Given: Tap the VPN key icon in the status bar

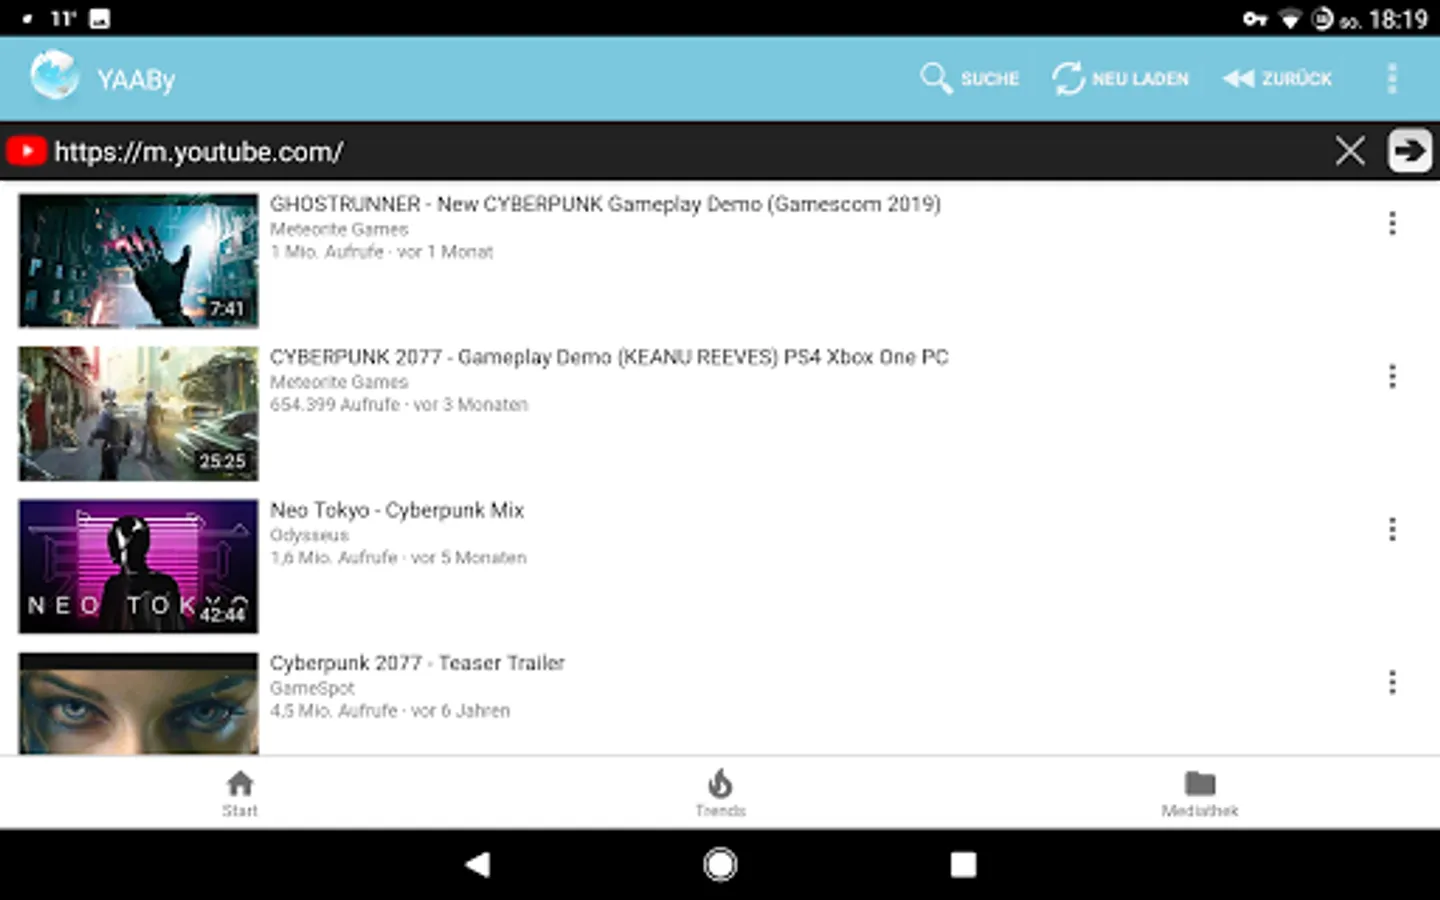Looking at the screenshot, I should click(1255, 19).
